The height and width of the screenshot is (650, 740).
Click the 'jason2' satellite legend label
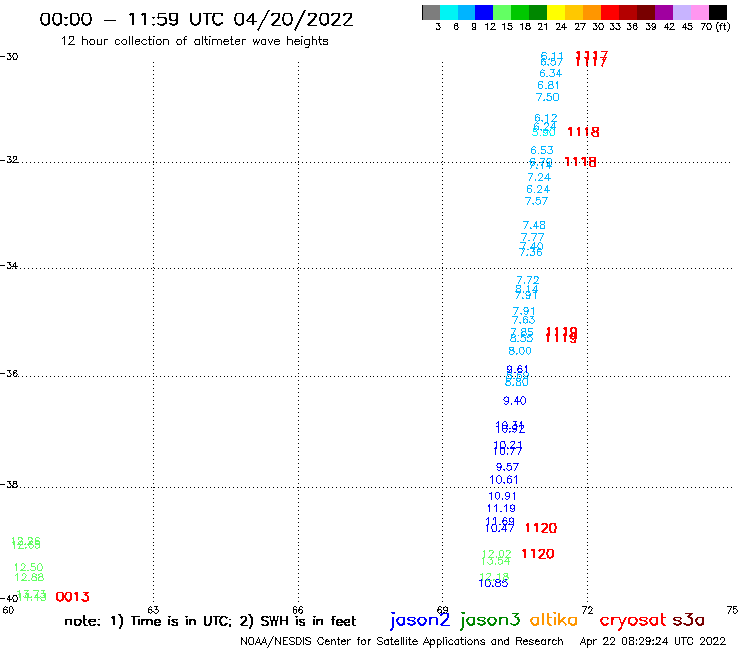[420, 620]
